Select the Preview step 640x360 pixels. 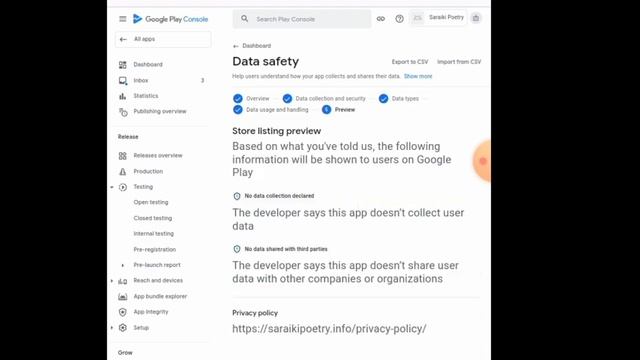(338, 109)
